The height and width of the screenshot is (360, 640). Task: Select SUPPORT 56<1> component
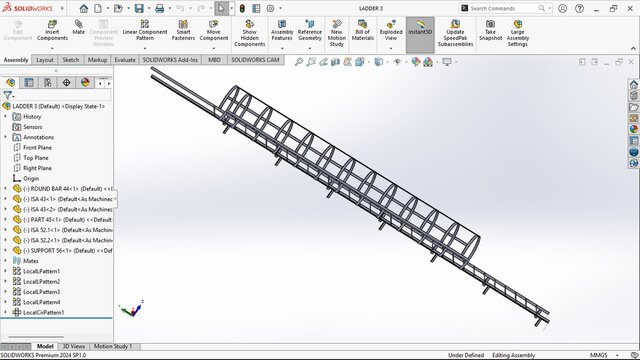click(62, 251)
